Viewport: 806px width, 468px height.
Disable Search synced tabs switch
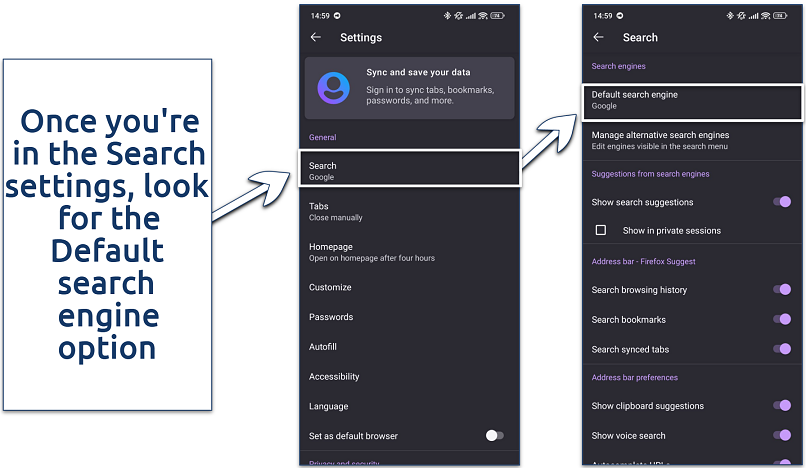[782, 349]
